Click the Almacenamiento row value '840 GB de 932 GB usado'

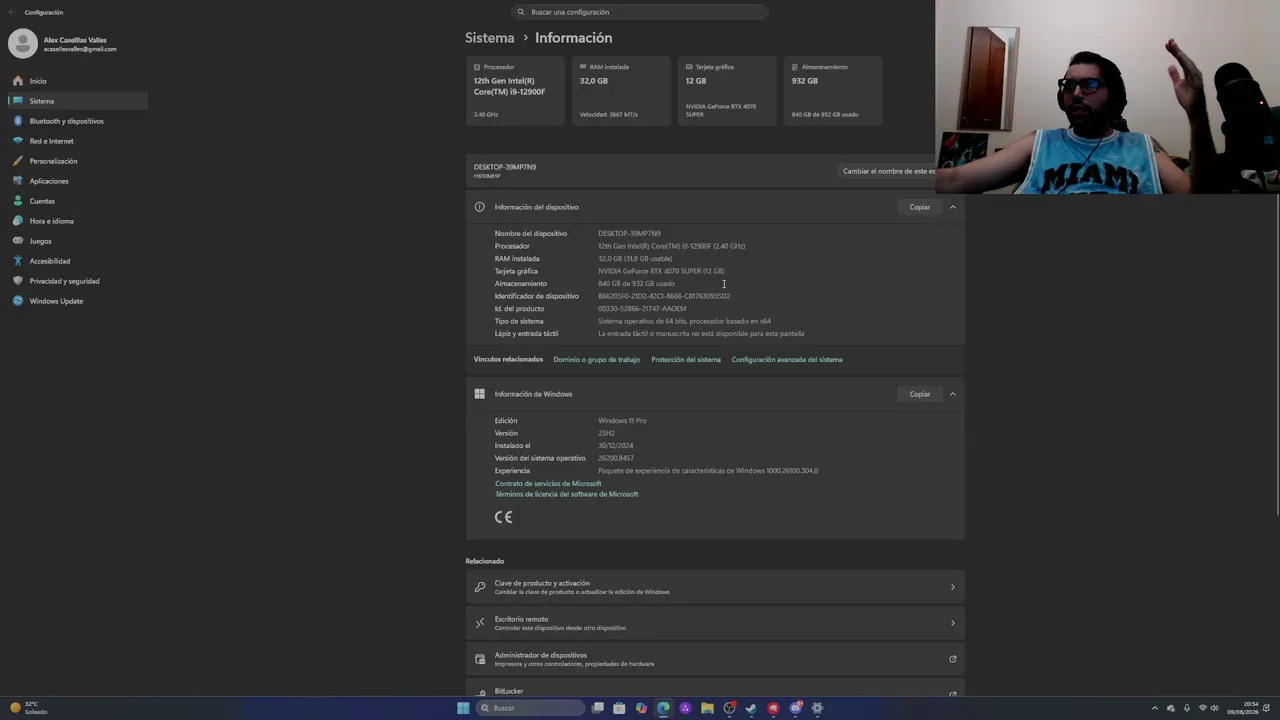637,284
